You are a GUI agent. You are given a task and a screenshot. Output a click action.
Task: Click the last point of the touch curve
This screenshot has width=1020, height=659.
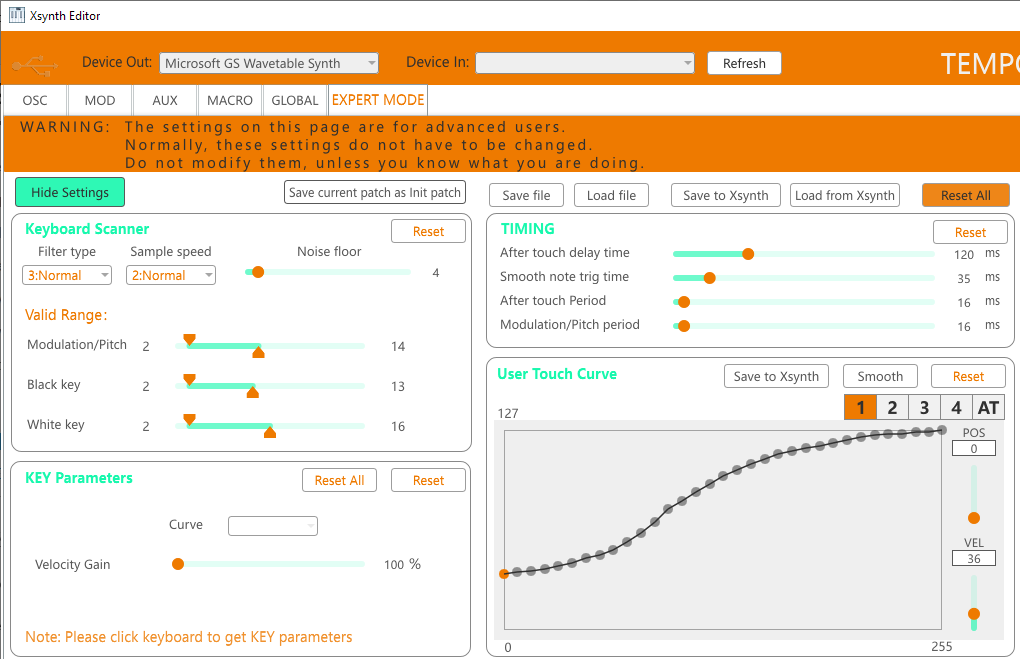[942, 430]
